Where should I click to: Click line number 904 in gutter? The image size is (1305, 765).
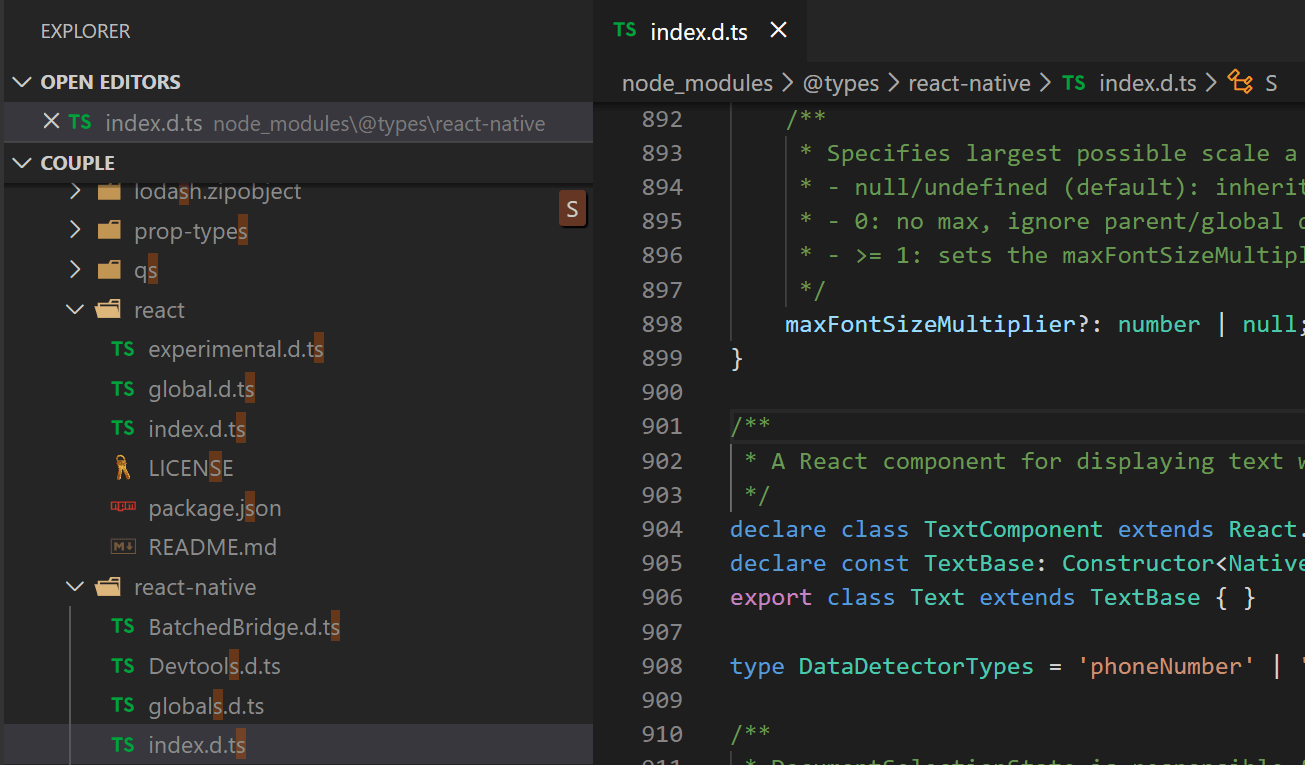[x=662, y=529]
